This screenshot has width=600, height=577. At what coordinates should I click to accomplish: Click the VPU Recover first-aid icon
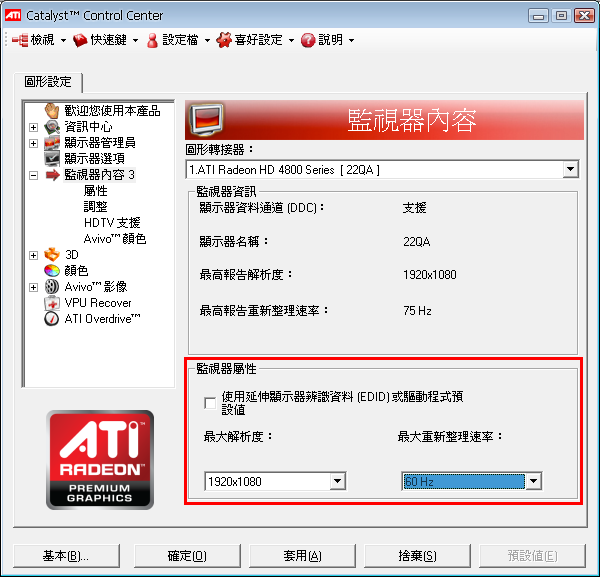(x=52, y=303)
